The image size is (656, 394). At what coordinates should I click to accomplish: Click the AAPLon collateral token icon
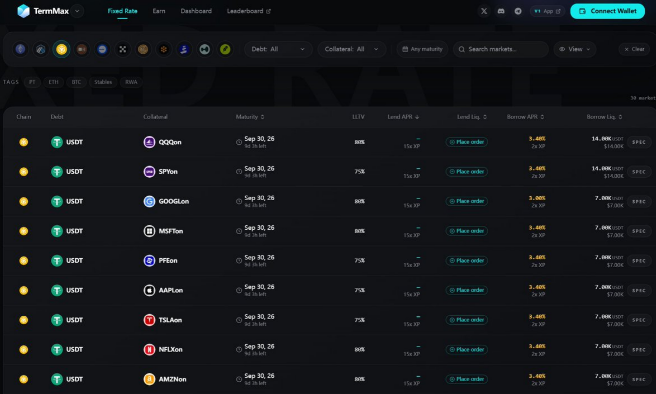pyautogui.click(x=149, y=290)
